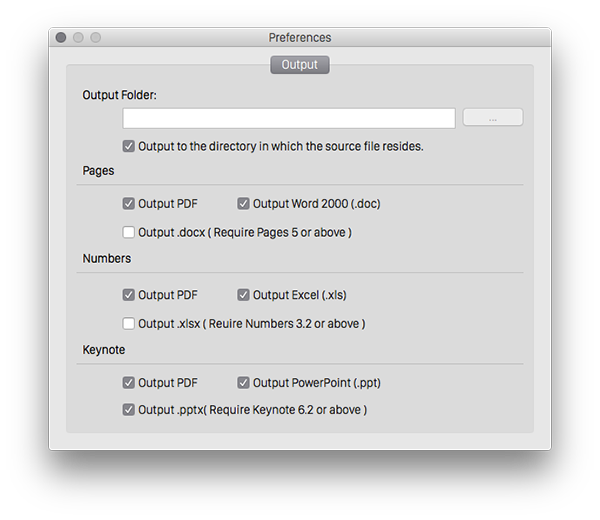
Task: Select the Output tab
Action: 300,65
